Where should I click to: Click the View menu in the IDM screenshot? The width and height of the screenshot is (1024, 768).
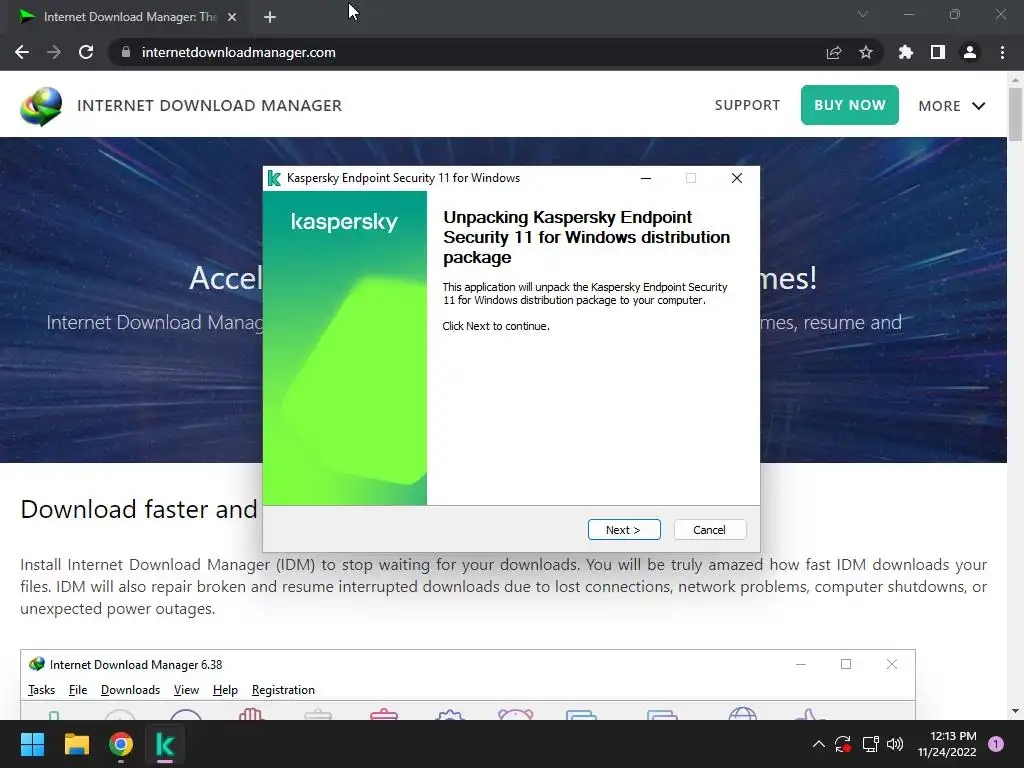[x=186, y=690]
